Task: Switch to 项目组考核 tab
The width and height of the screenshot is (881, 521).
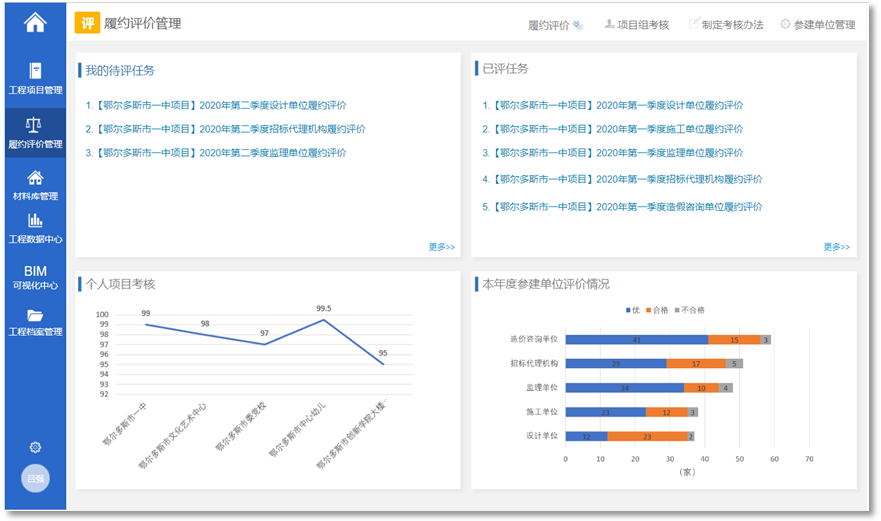Action: (636, 24)
